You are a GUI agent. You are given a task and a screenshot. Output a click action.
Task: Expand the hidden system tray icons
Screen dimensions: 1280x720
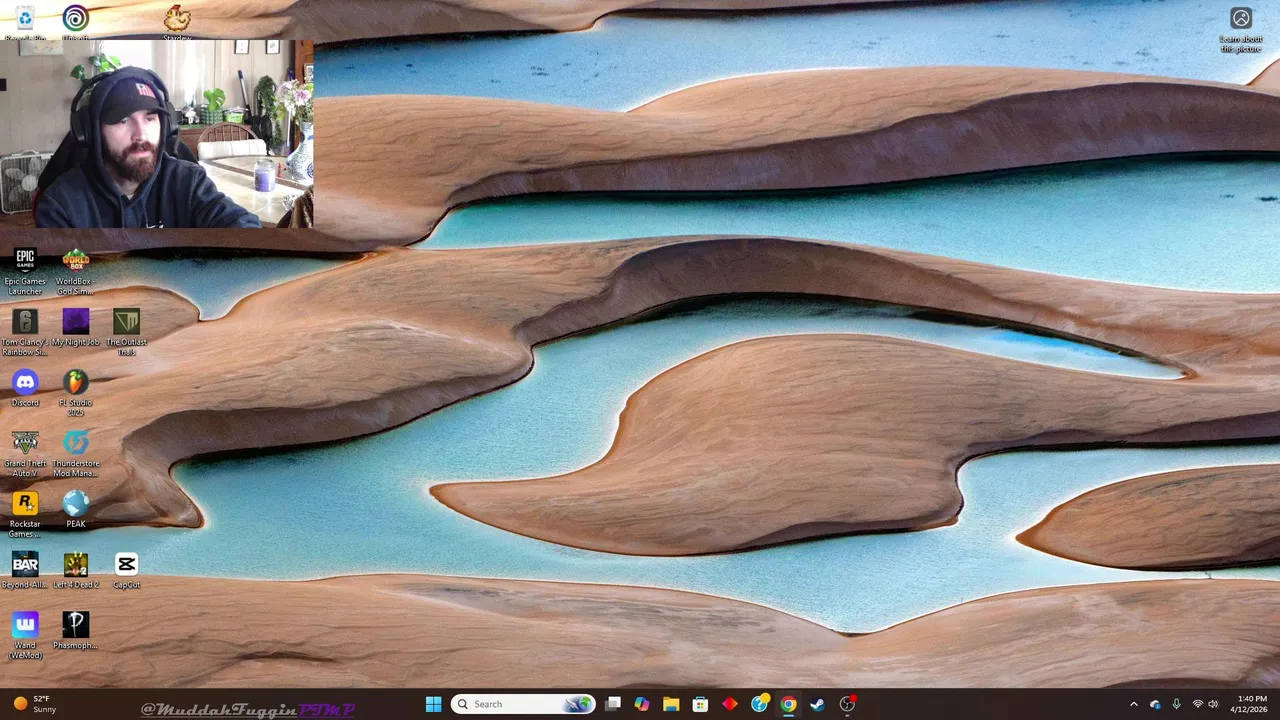[1133, 704]
